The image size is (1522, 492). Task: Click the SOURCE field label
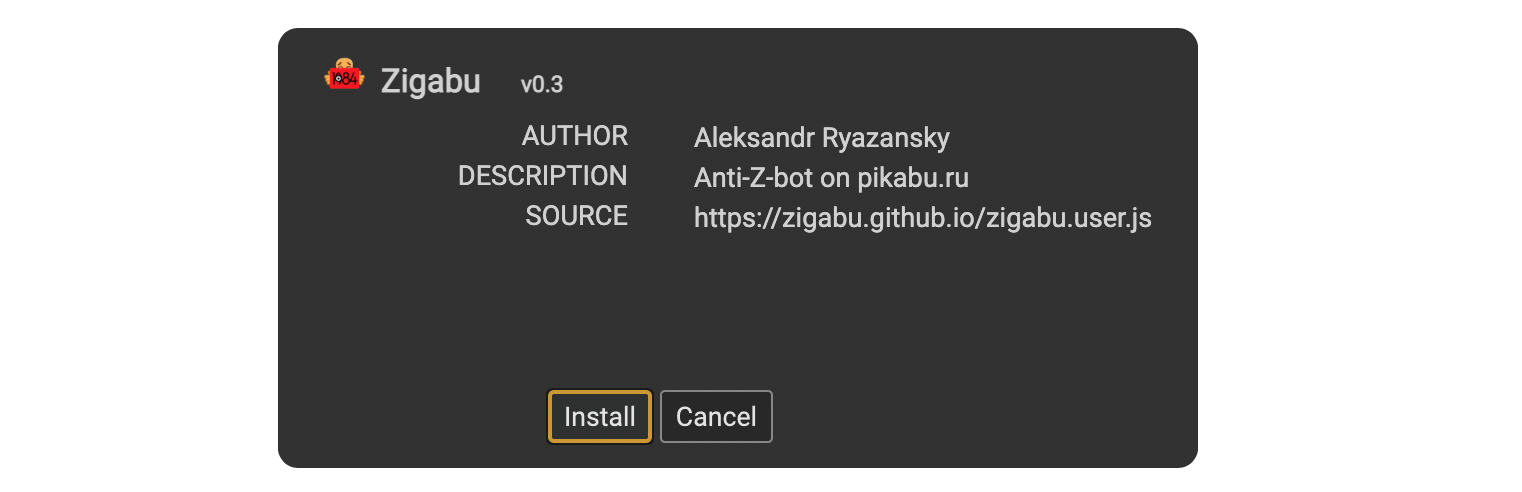(x=577, y=216)
